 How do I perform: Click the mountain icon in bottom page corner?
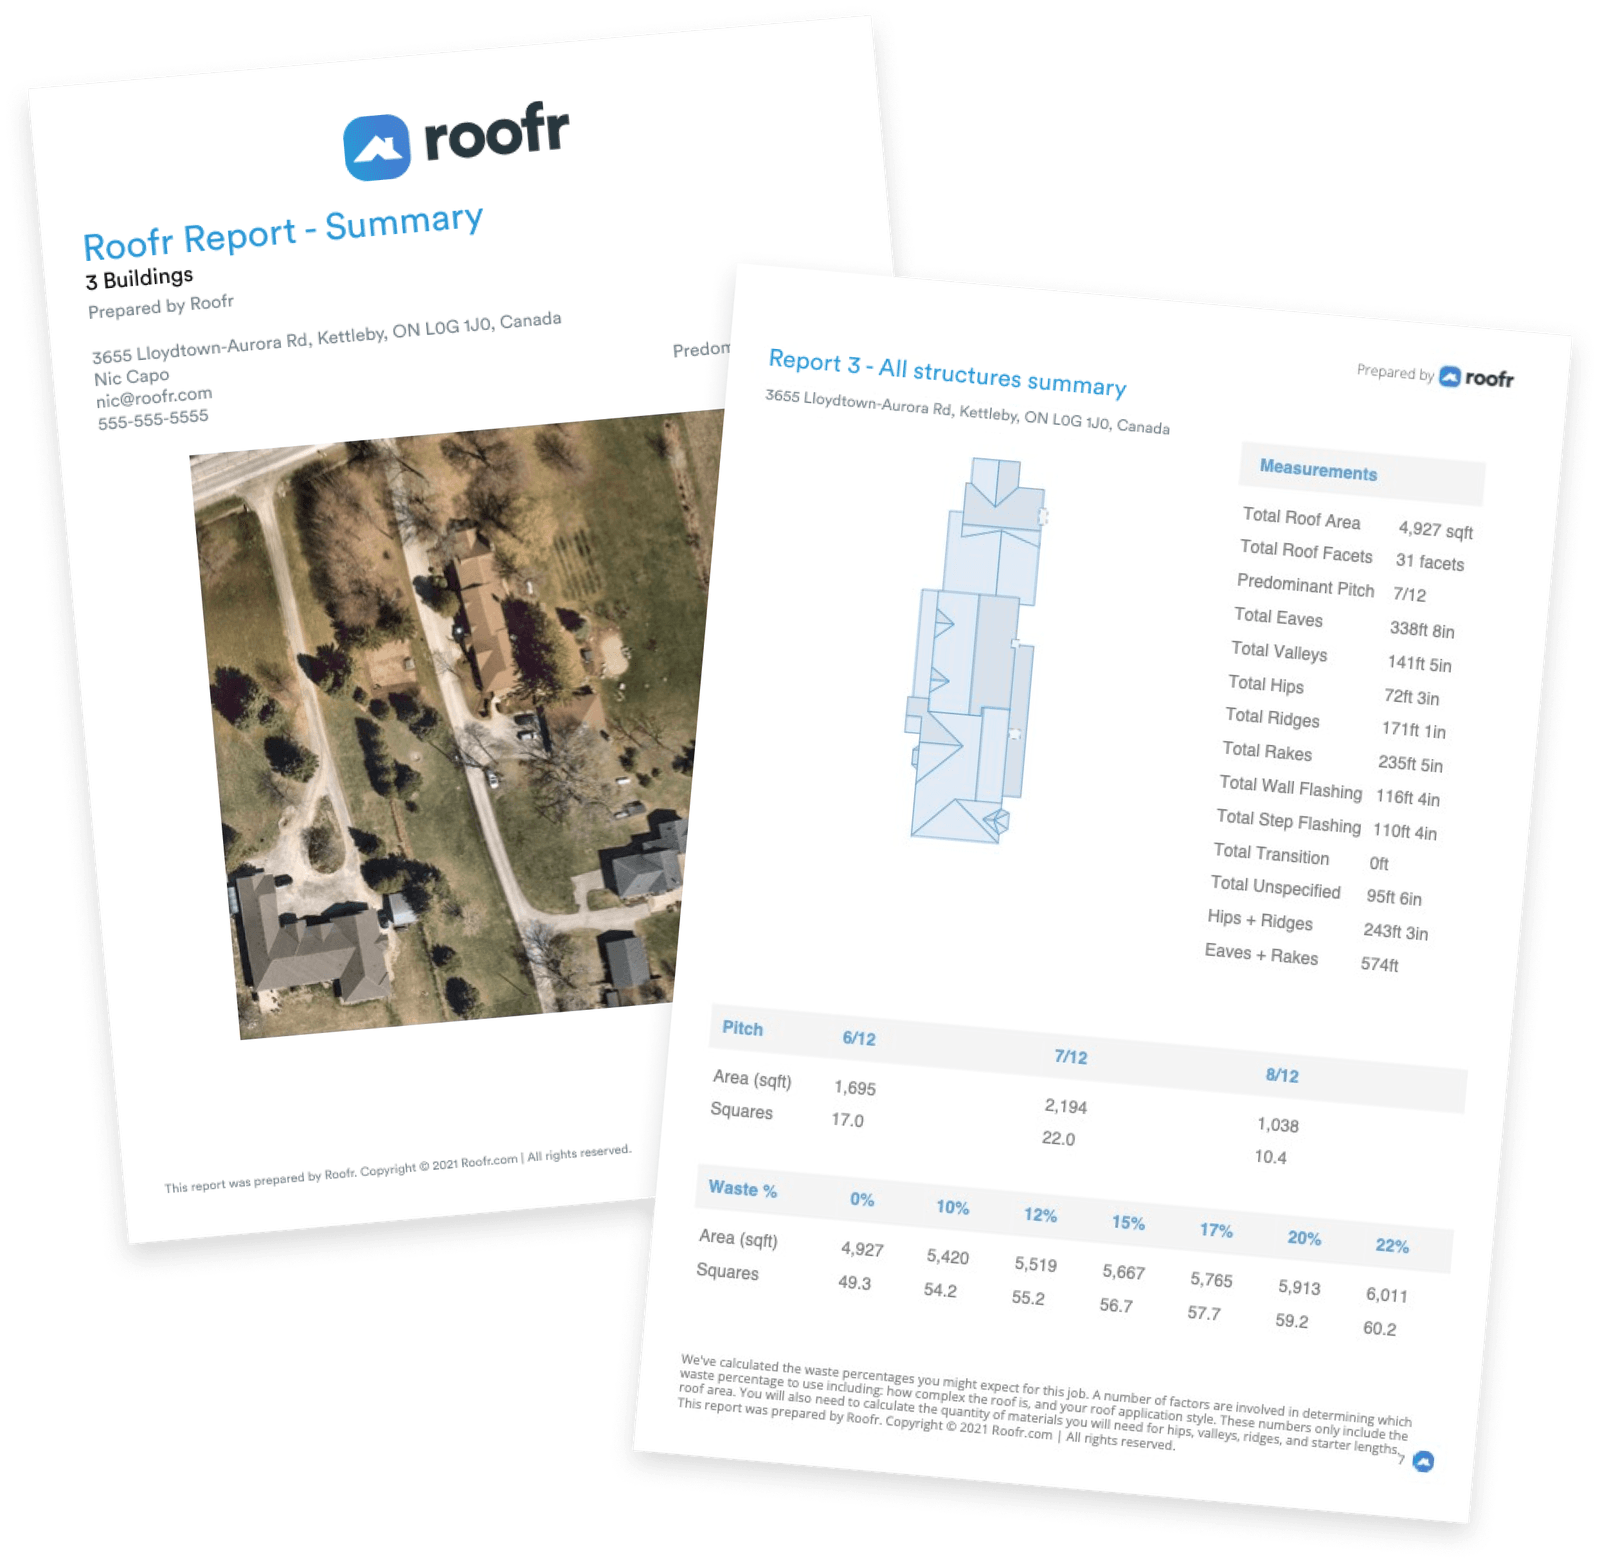click(x=1426, y=1459)
